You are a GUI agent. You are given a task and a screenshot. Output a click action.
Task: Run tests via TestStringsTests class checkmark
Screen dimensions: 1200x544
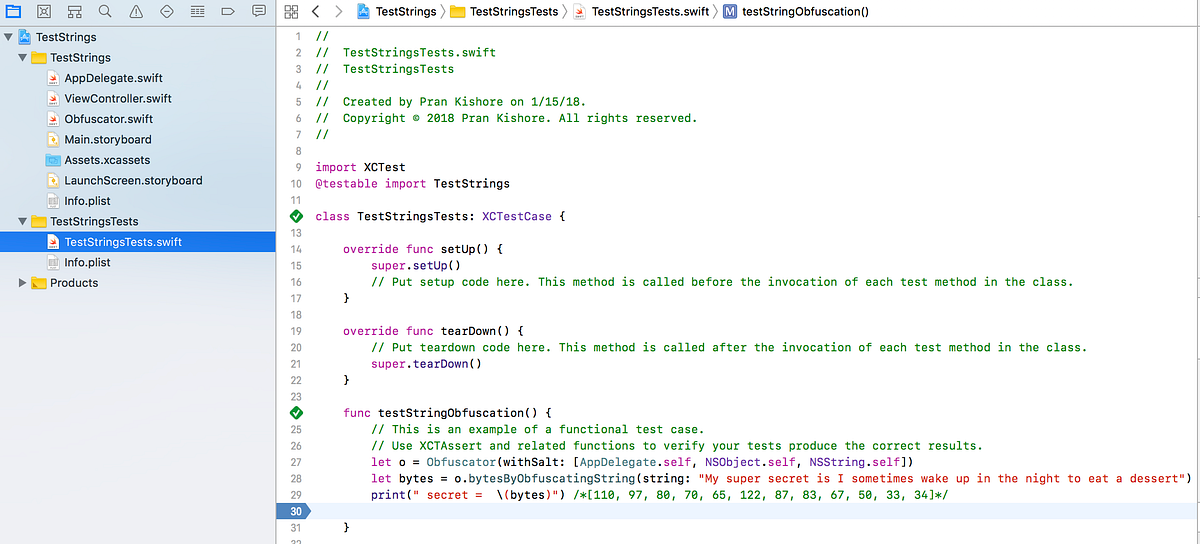[296, 216]
